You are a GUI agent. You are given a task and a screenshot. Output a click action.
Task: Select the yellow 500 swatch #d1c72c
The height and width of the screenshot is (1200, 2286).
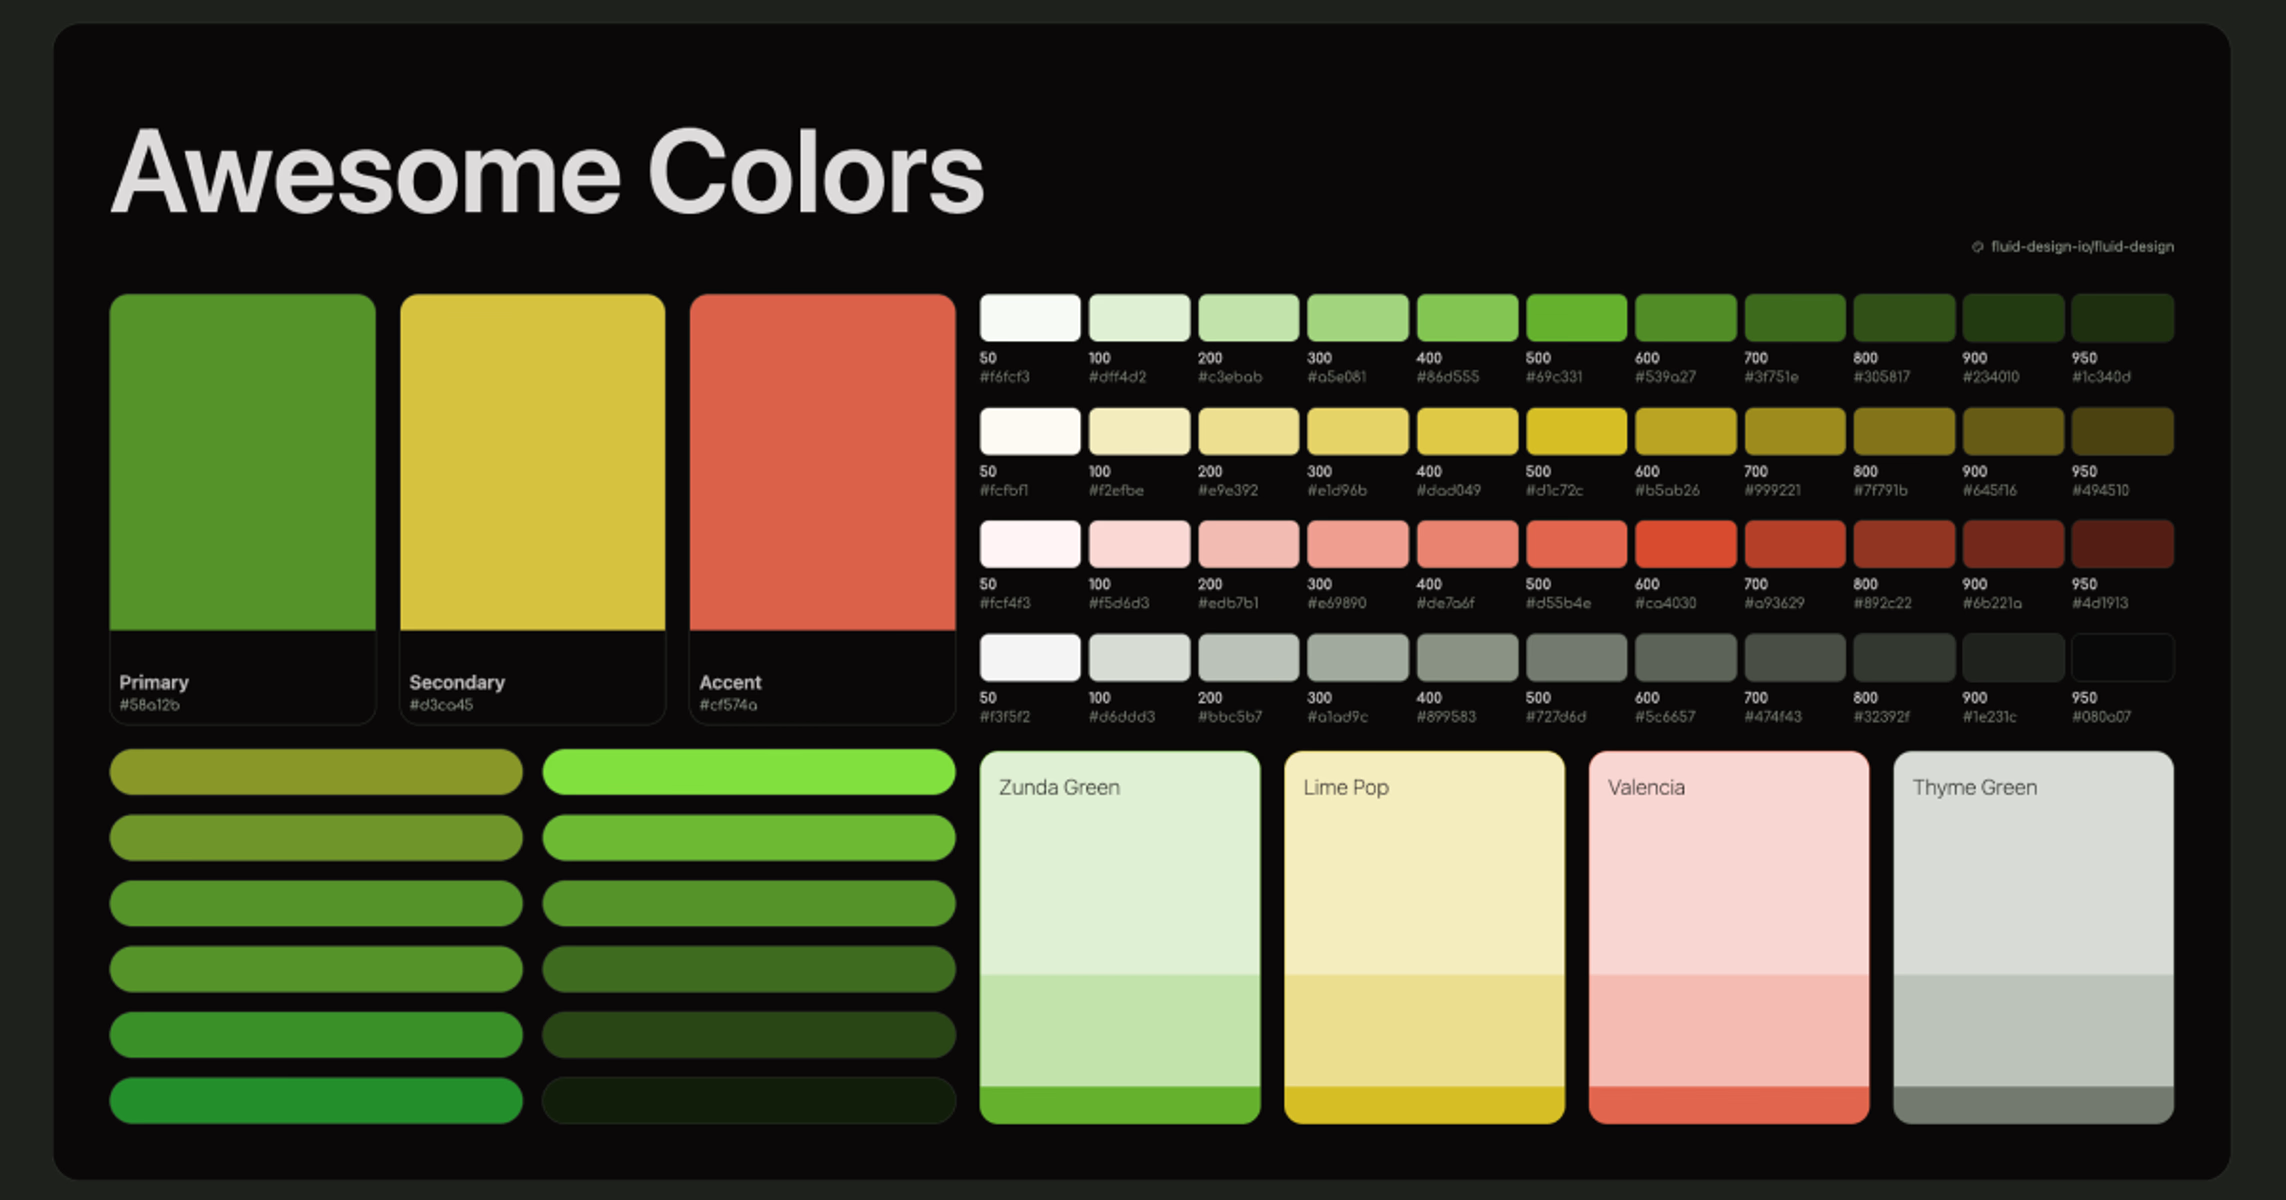pyautogui.click(x=1576, y=431)
